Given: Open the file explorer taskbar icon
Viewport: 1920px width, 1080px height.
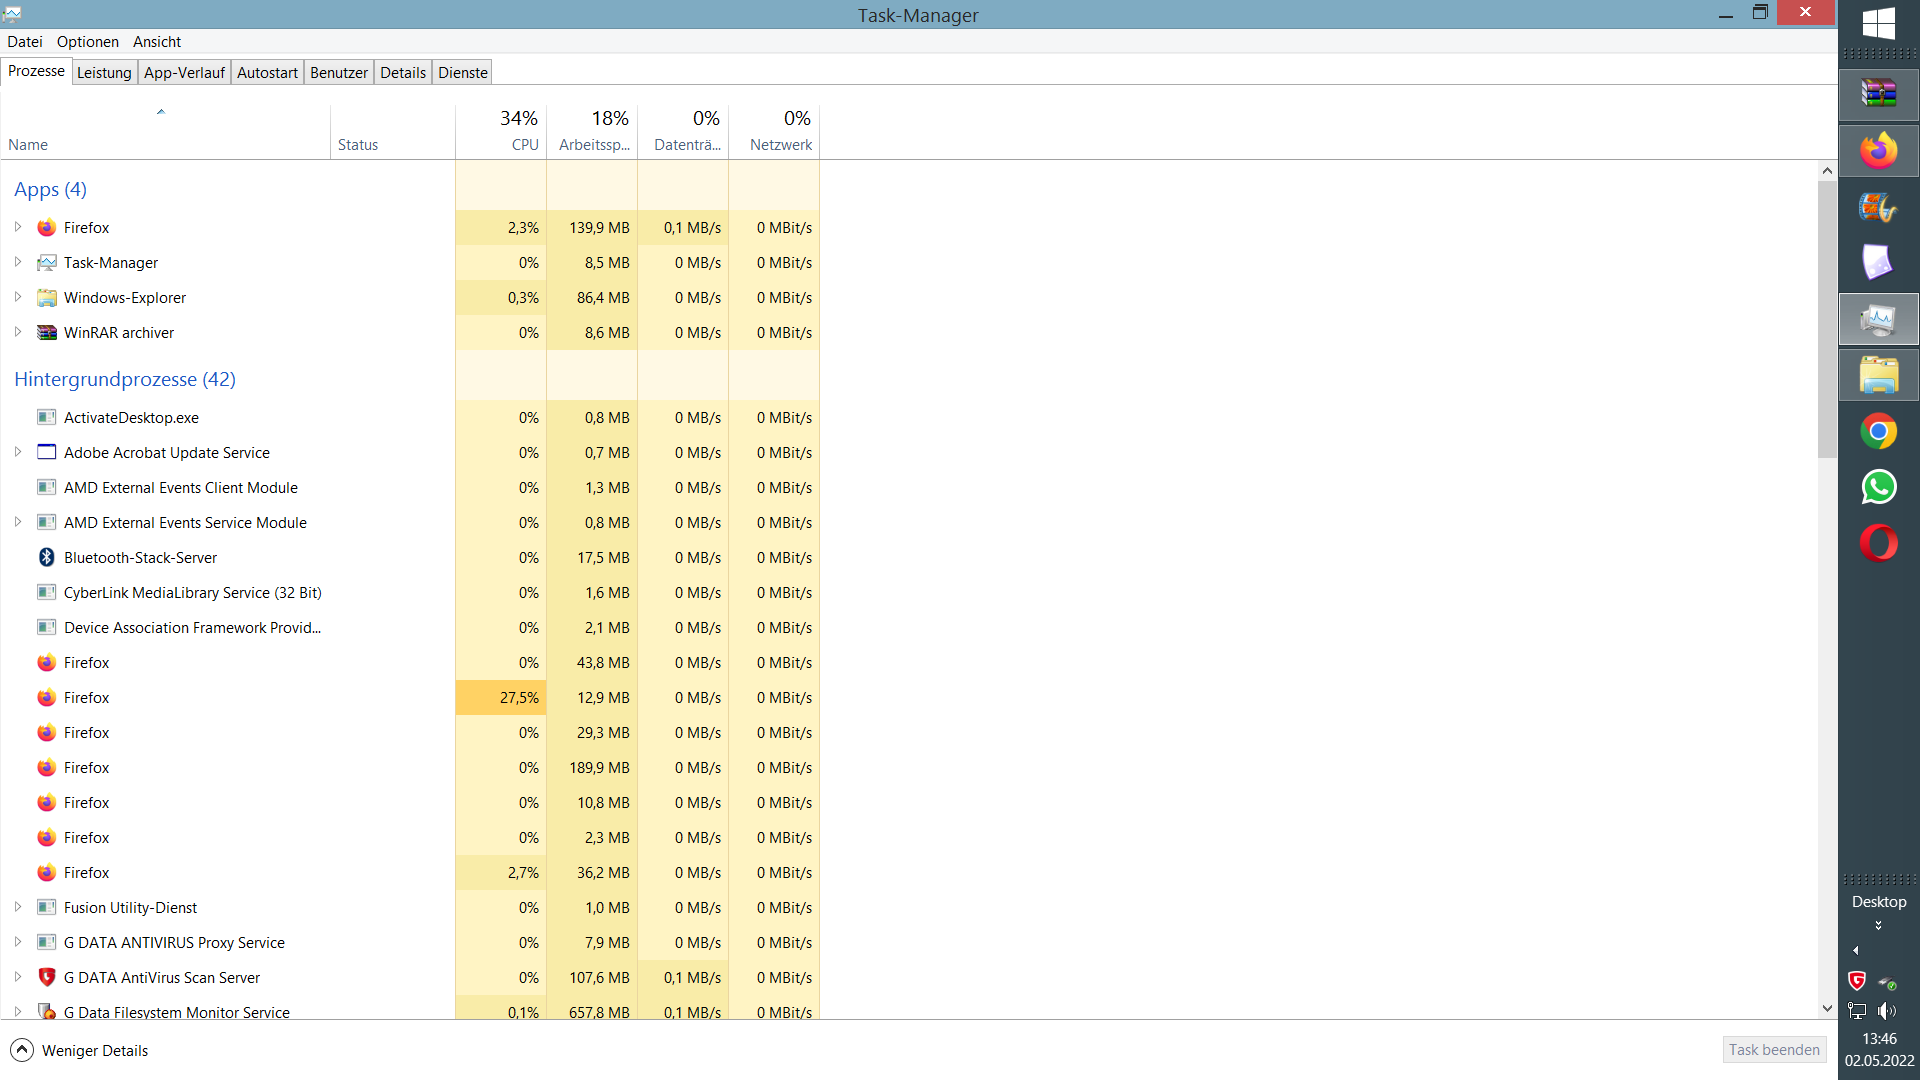Looking at the screenshot, I should coord(1878,376).
